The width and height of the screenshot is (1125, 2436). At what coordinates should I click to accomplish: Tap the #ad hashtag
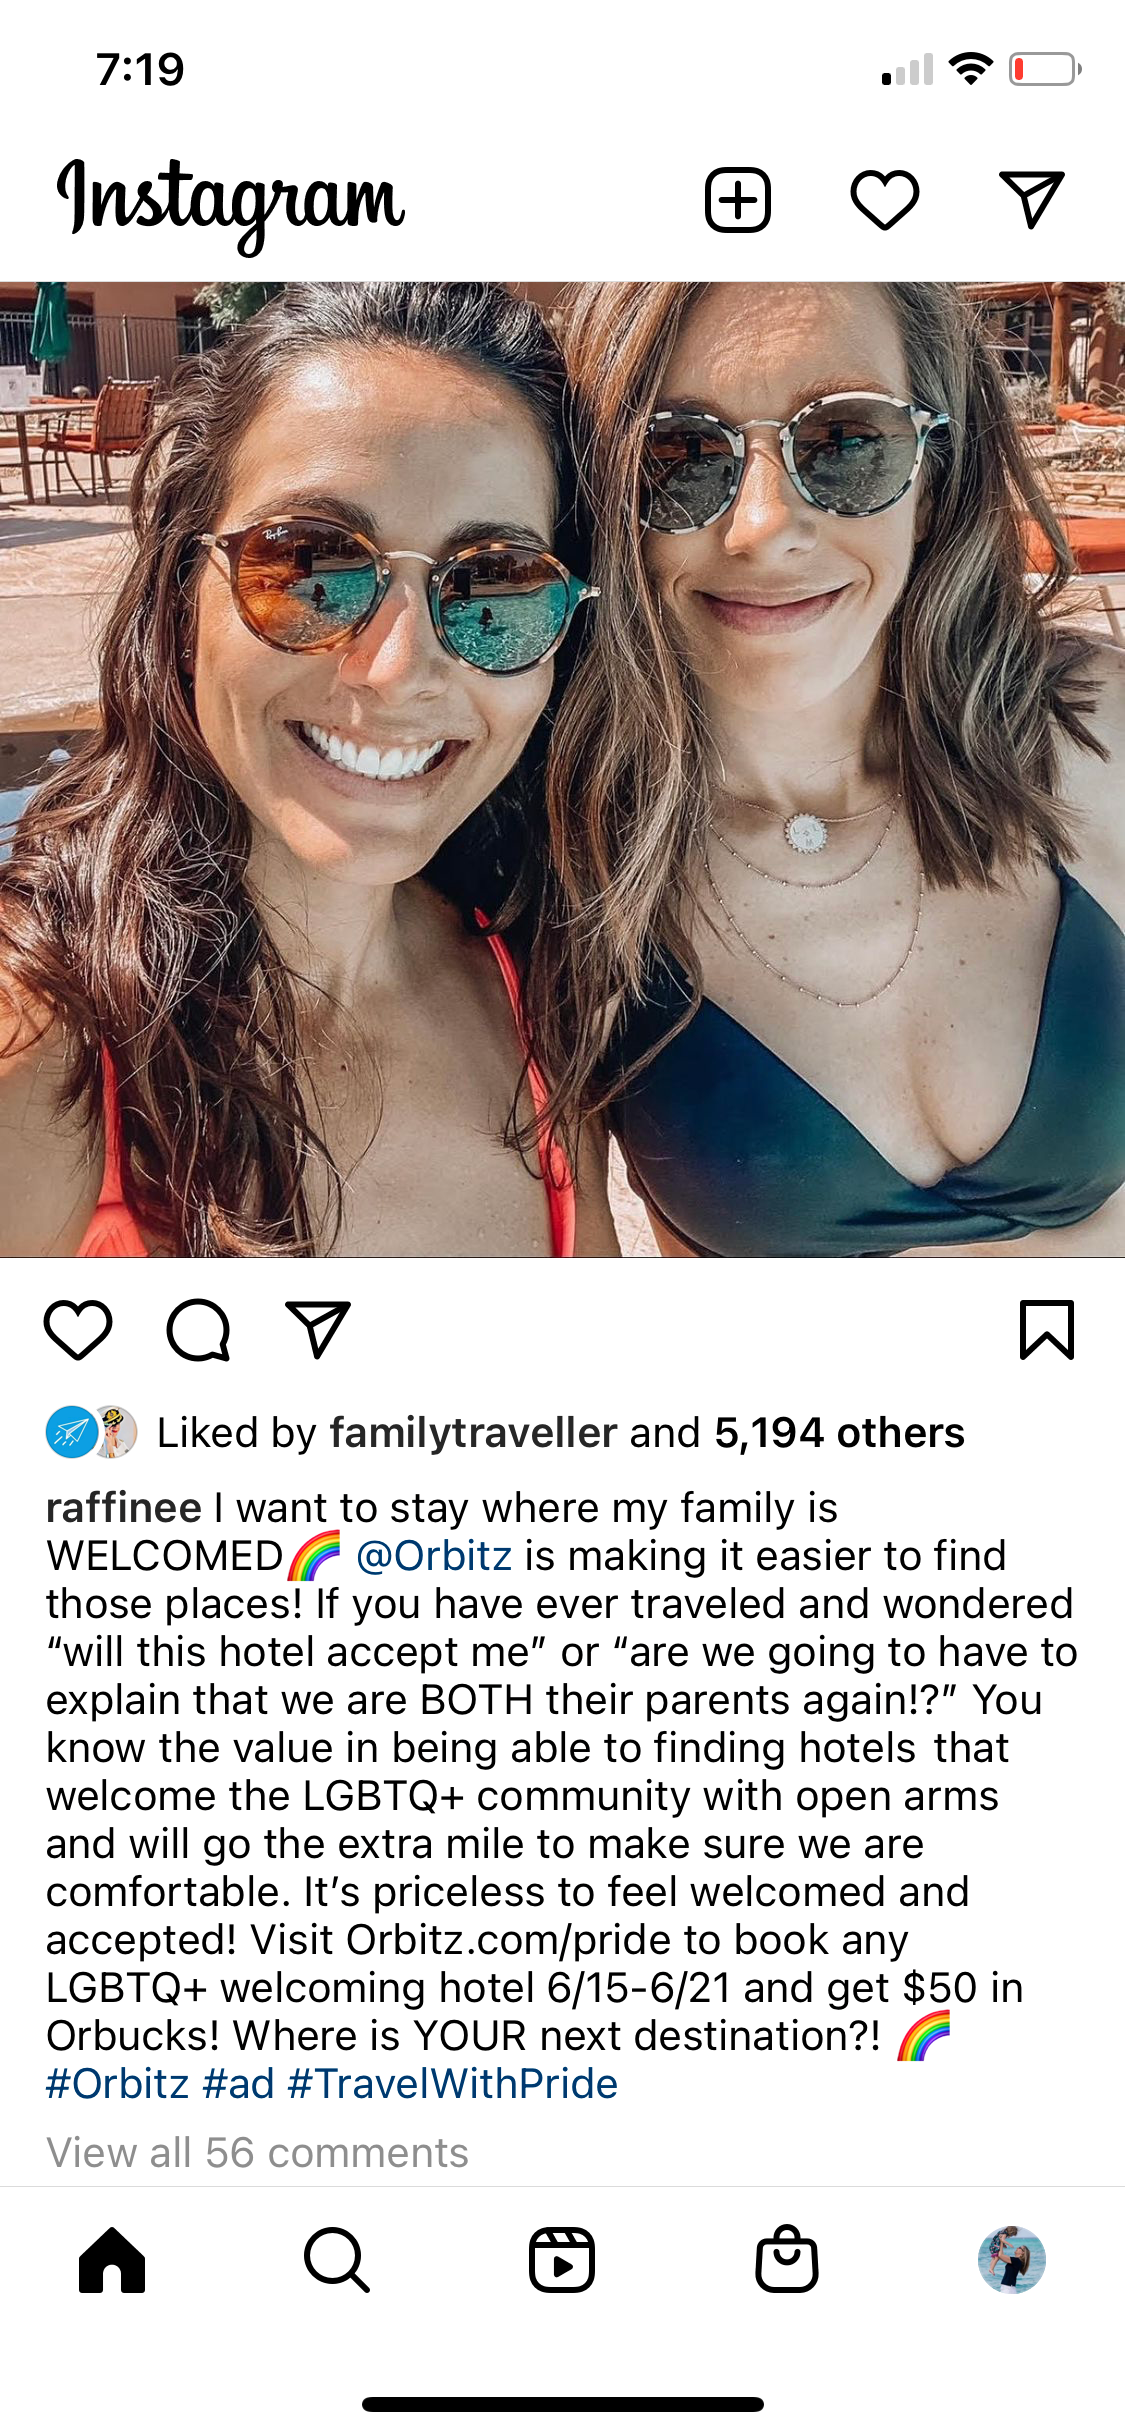coord(238,2084)
